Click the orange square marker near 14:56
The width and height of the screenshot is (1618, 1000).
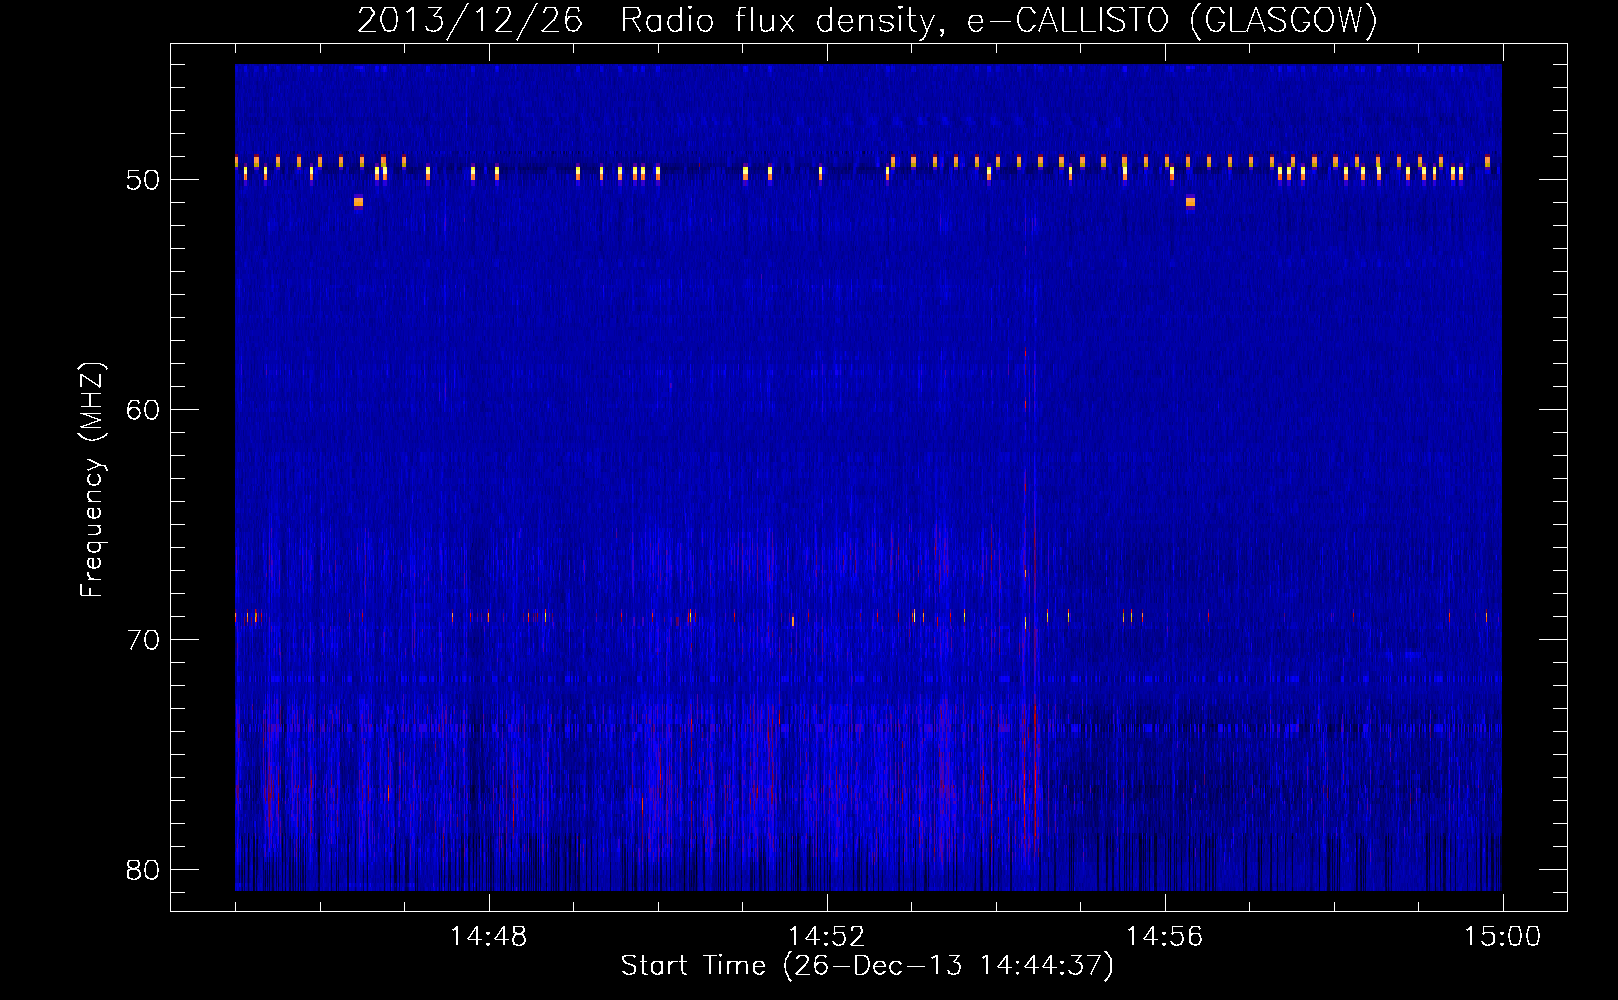point(1190,202)
